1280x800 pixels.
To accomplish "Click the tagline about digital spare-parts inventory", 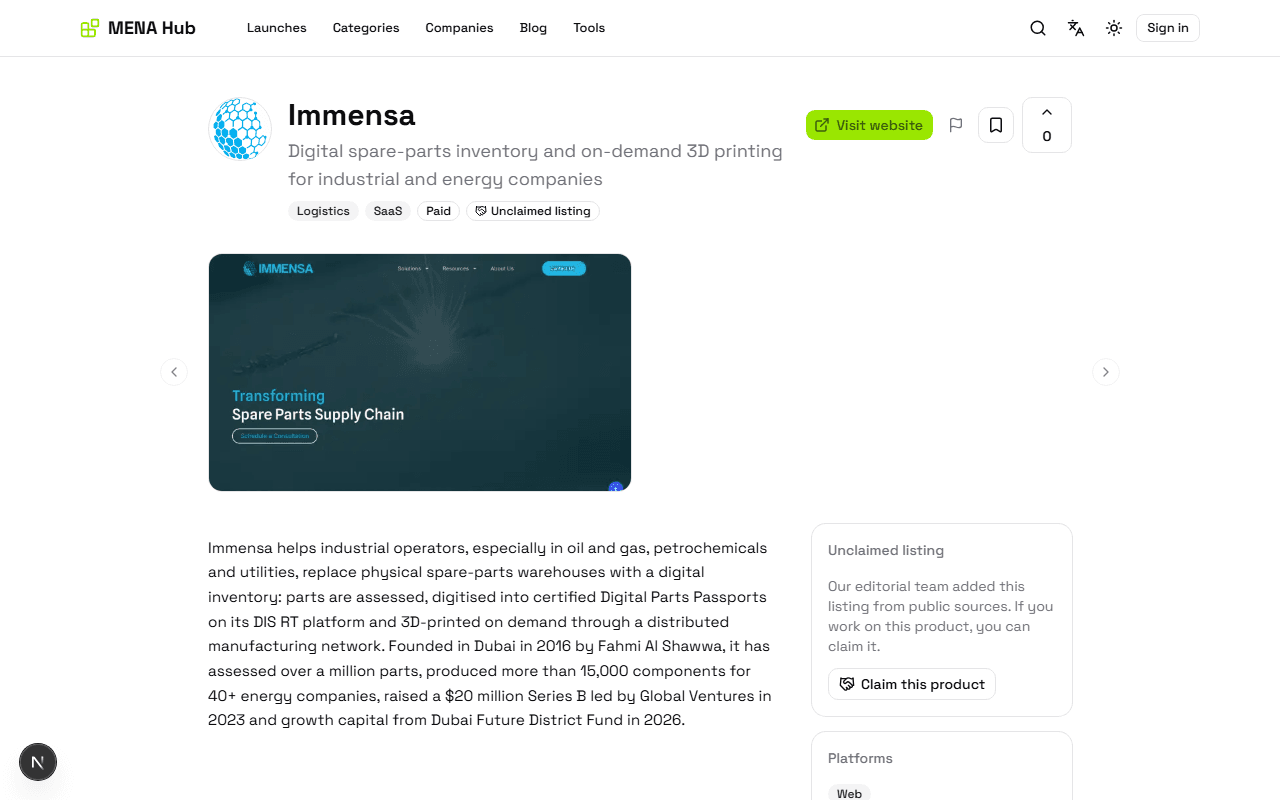I will tap(535, 165).
